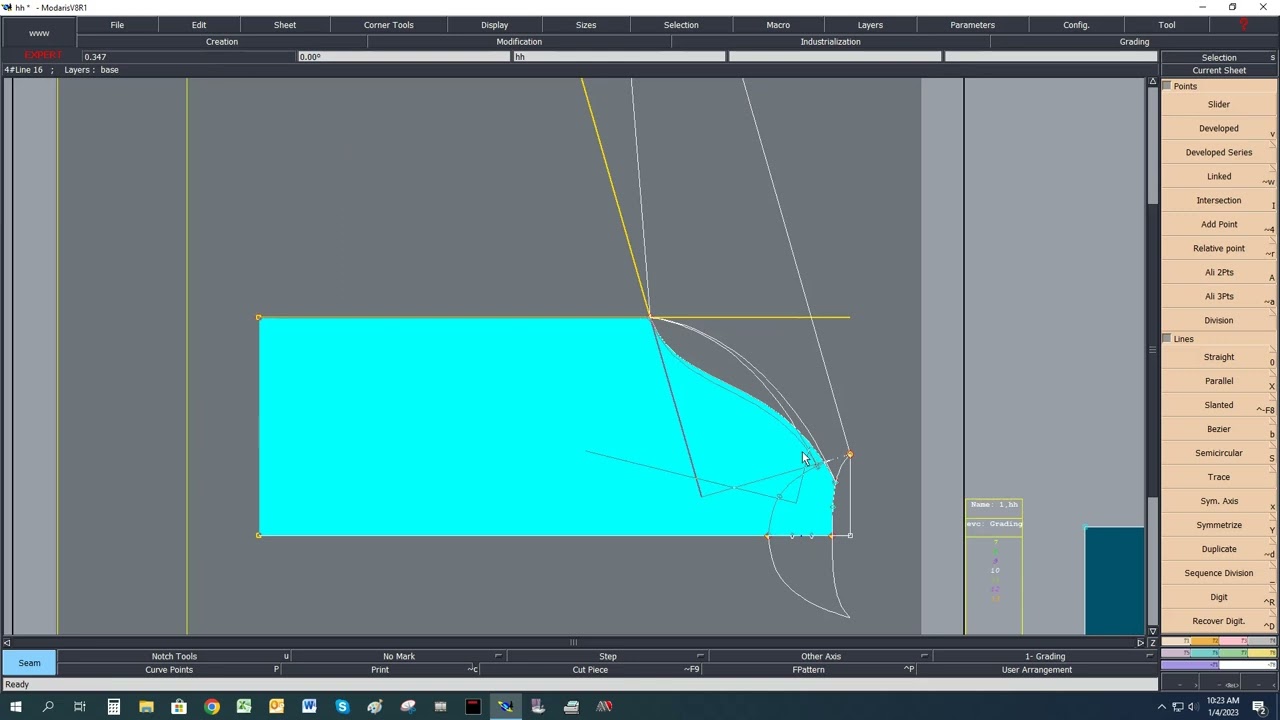Open the Notch Tools dropdown

174,656
